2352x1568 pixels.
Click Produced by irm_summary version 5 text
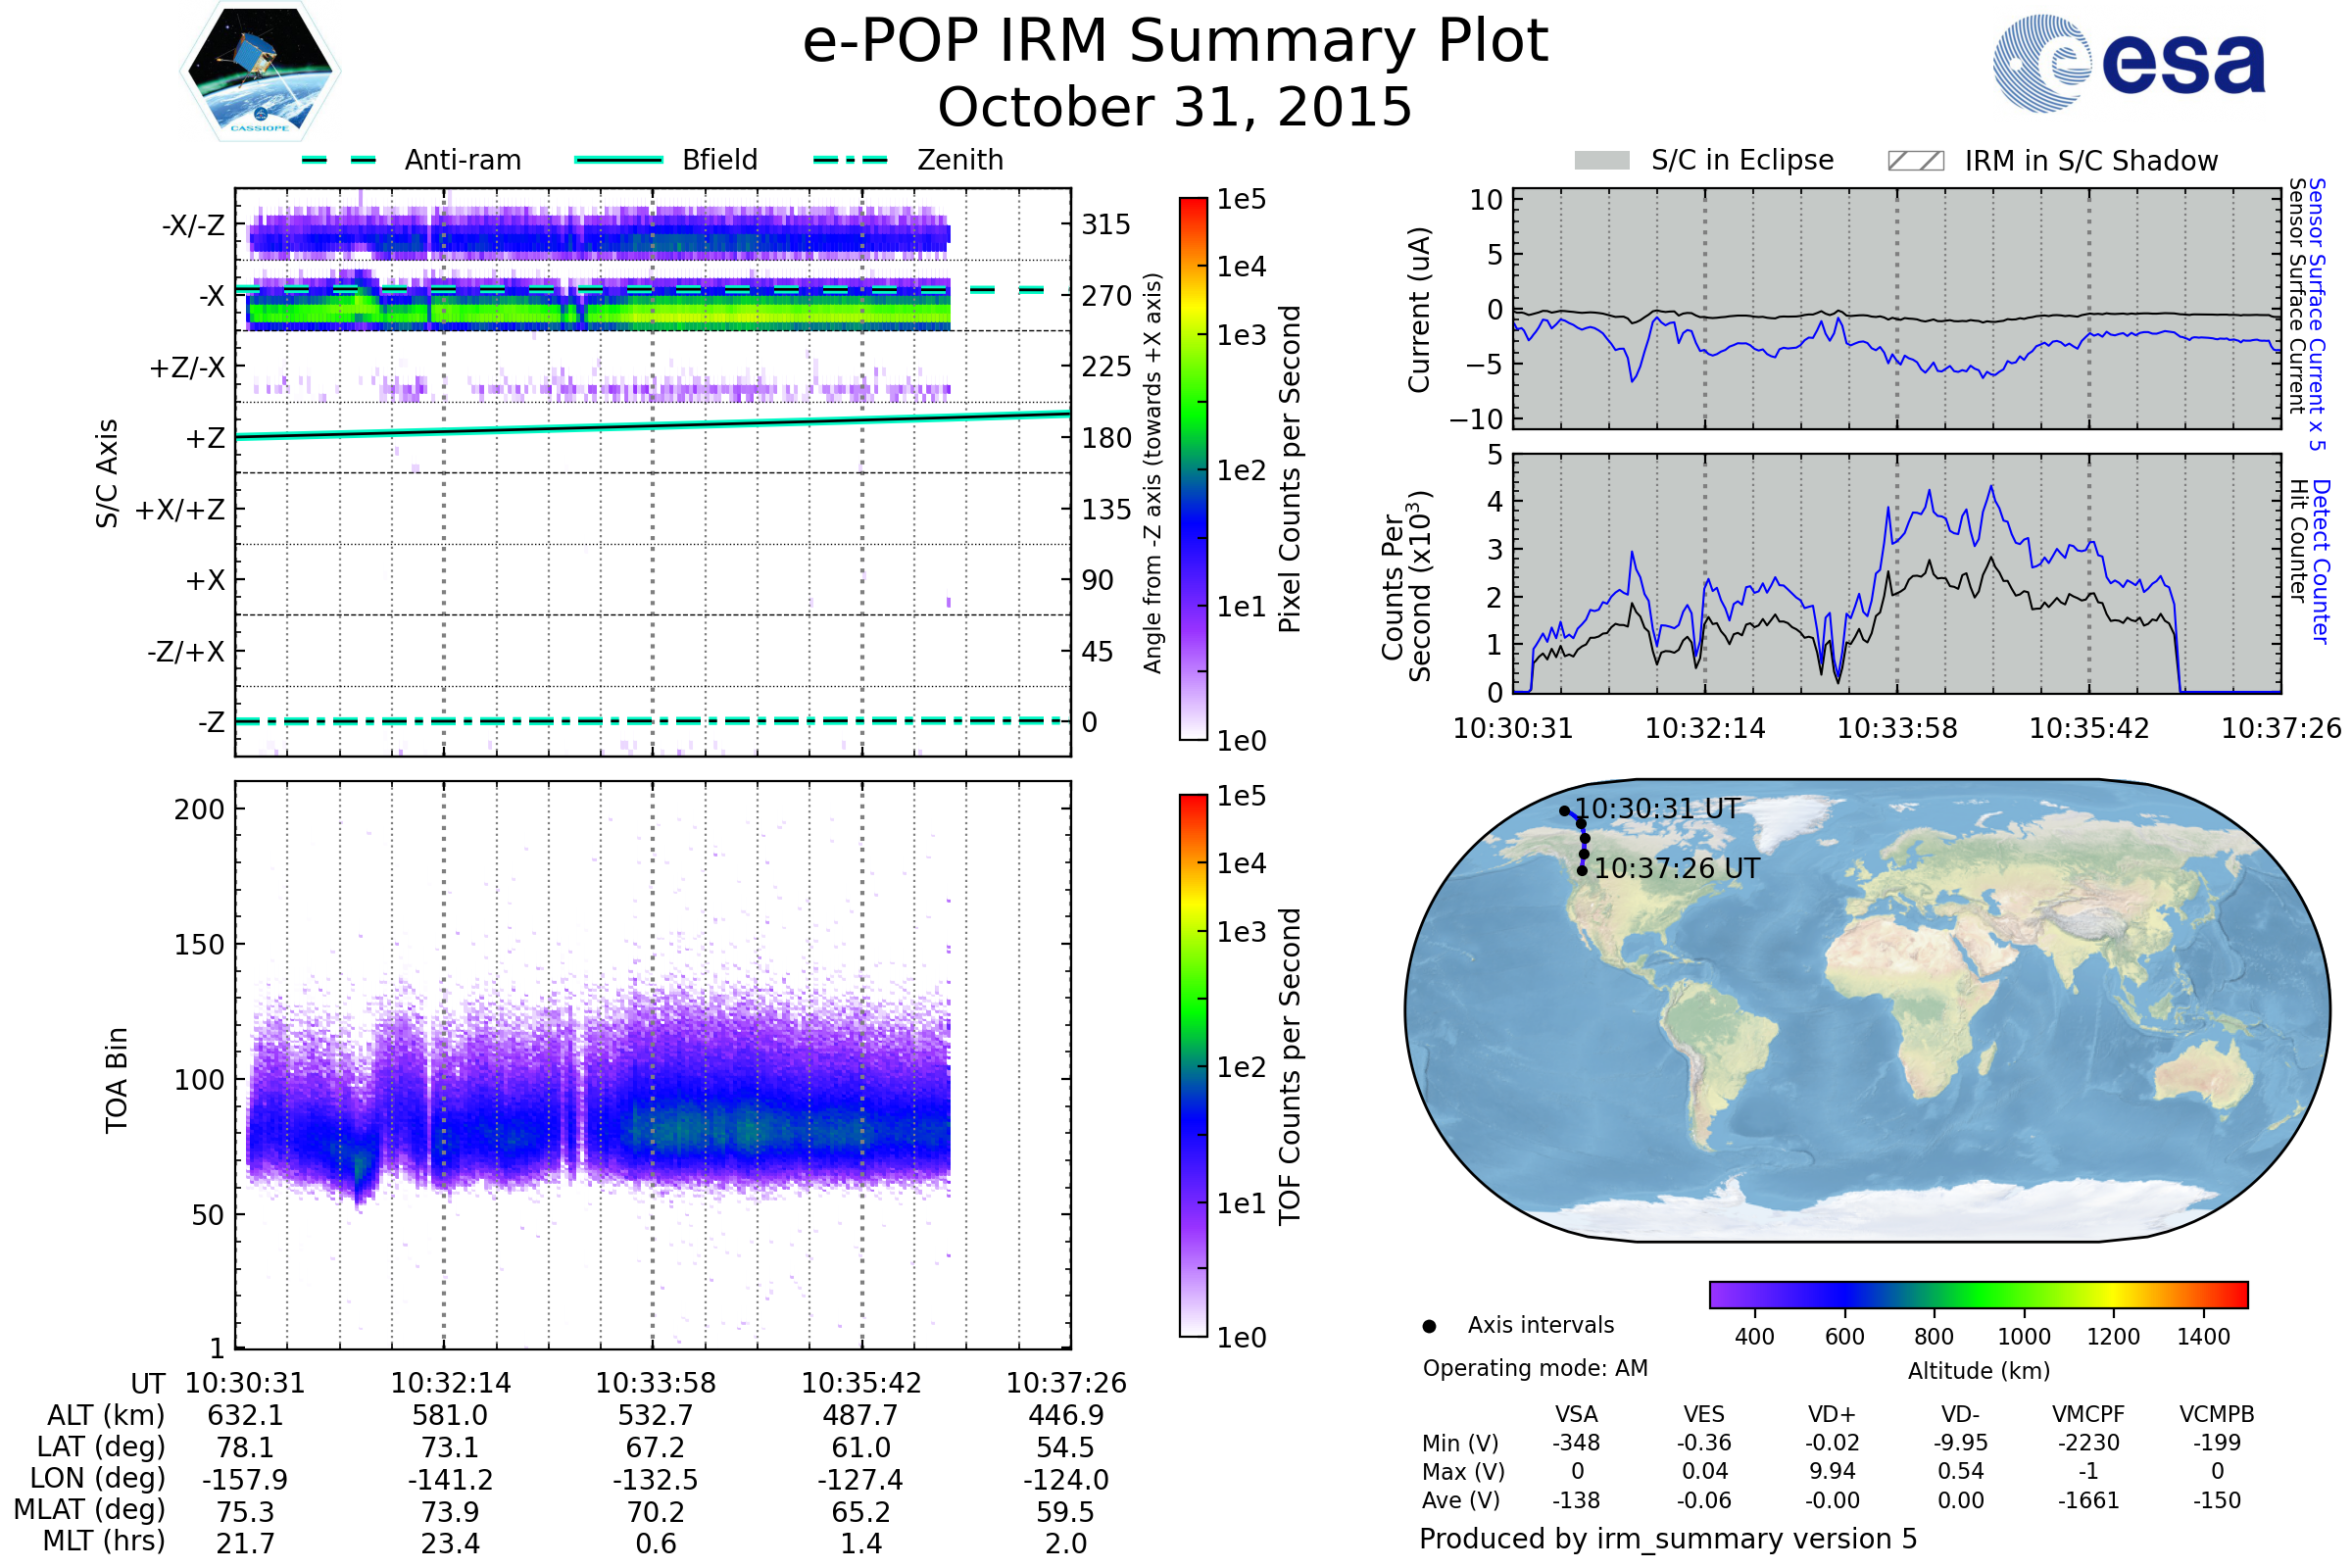pos(1668,1539)
